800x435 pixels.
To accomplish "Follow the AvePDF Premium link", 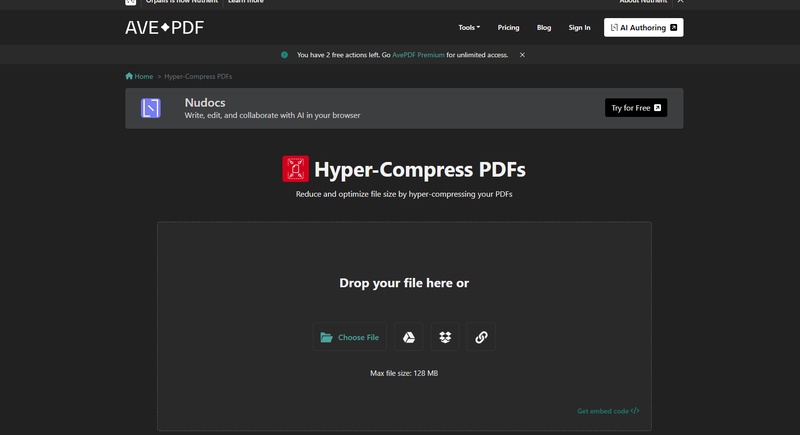I will click(x=418, y=55).
